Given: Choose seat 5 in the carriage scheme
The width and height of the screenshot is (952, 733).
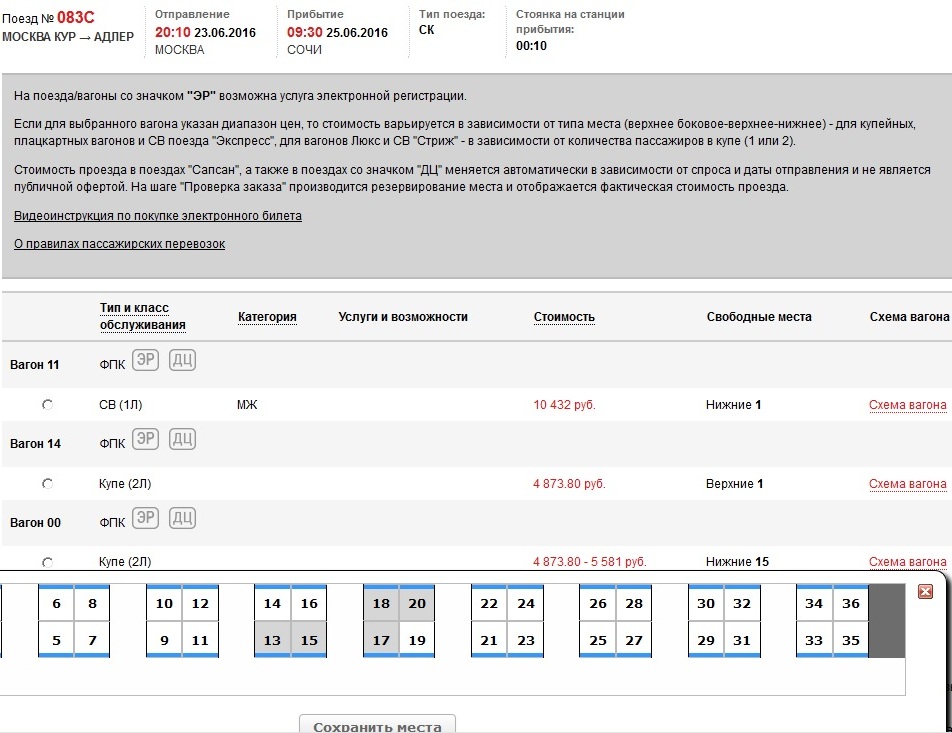Looking at the screenshot, I should click(56, 640).
